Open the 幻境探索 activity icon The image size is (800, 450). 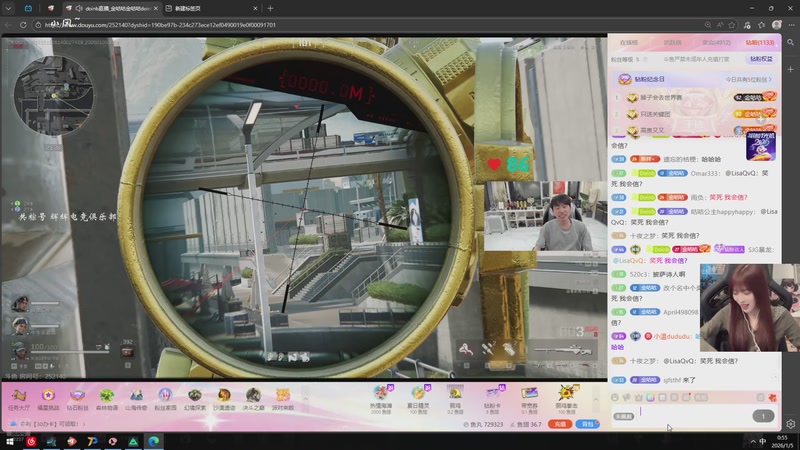[195, 399]
